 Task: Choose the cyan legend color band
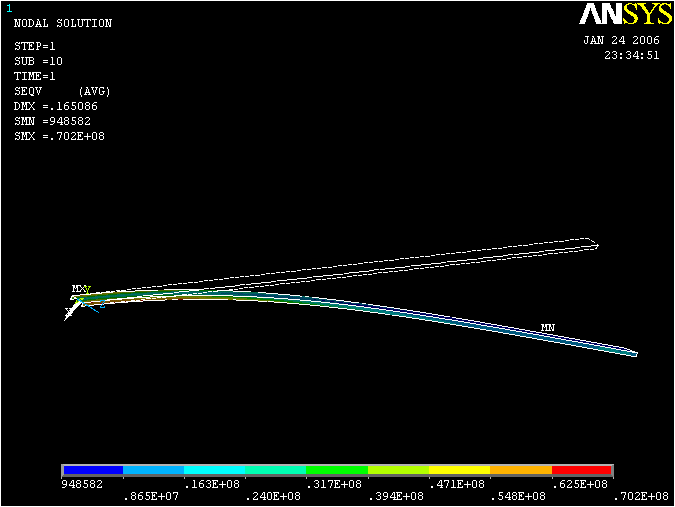214,469
